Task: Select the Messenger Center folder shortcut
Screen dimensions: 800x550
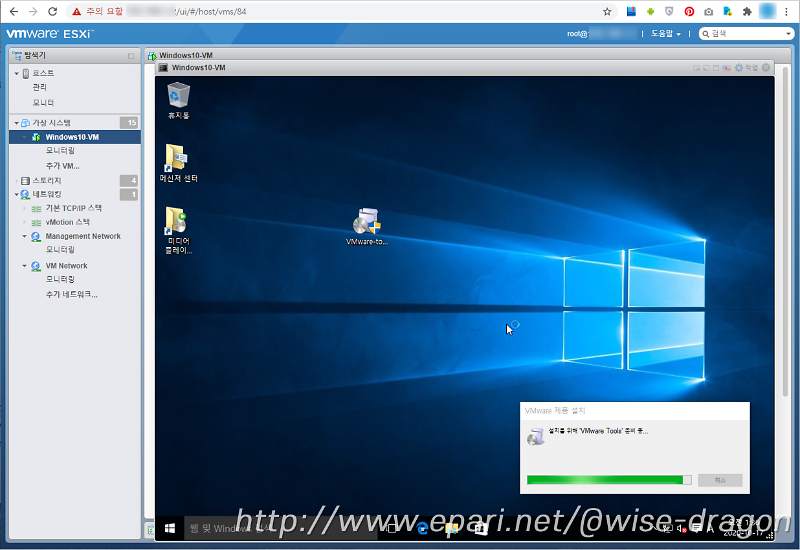Action: coord(179,163)
